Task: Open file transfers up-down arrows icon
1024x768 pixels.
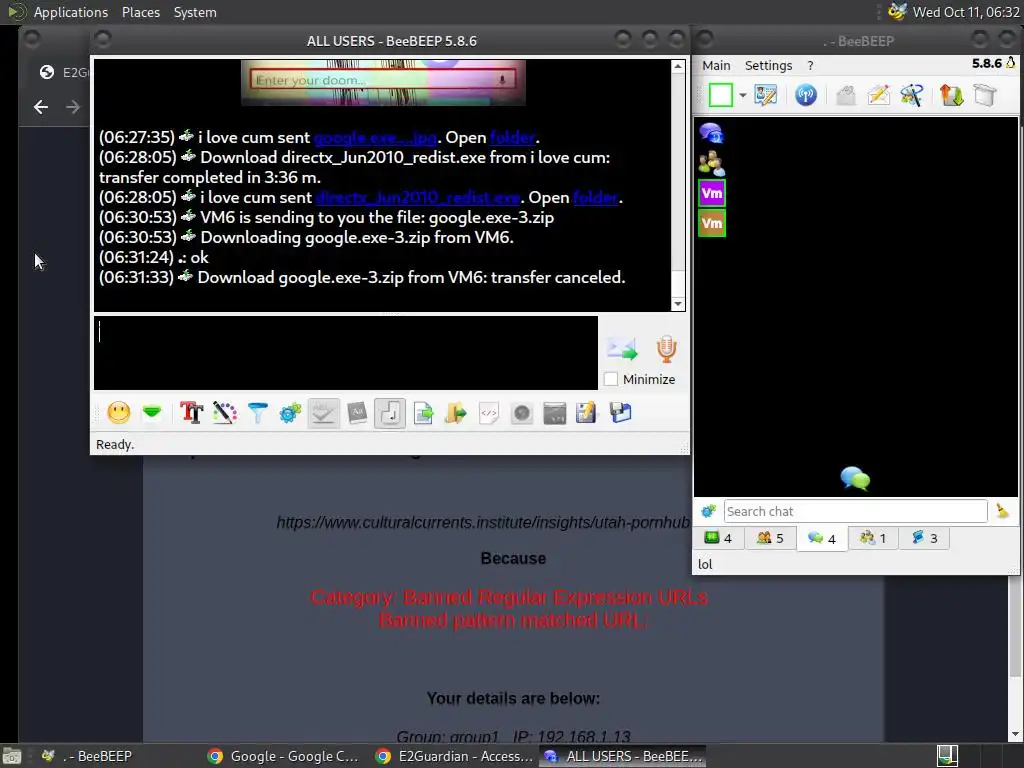Action: pos(952,95)
